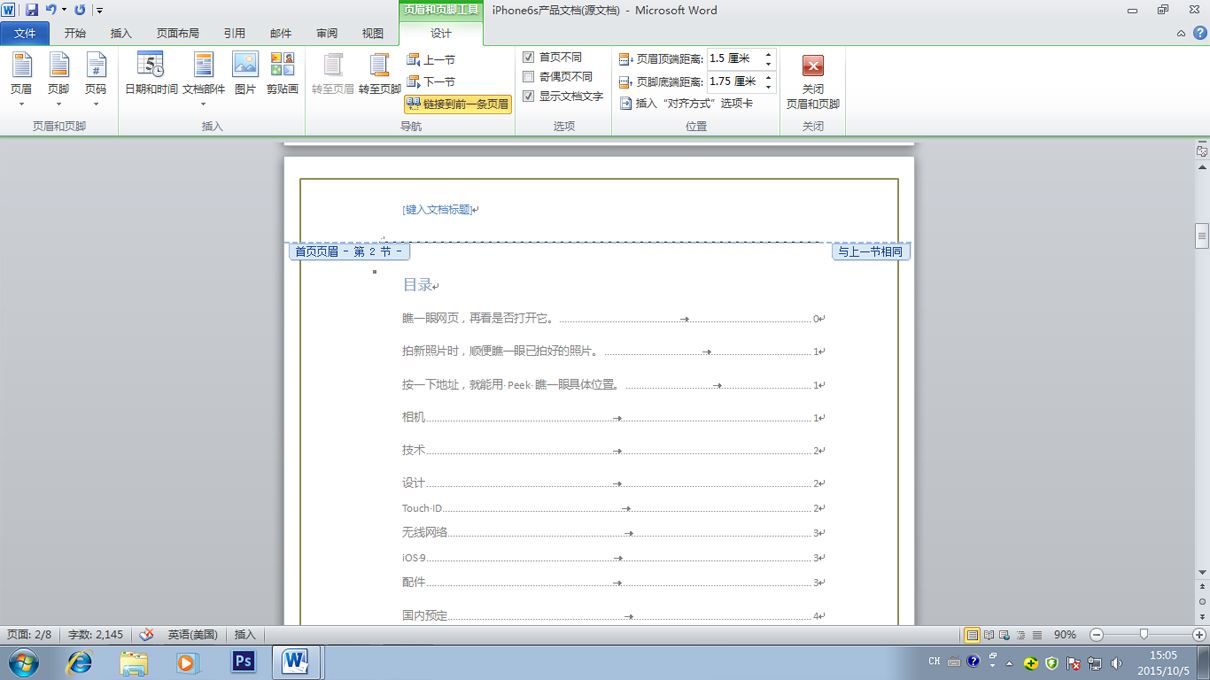Save document via quick access toolbar

(x=31, y=10)
